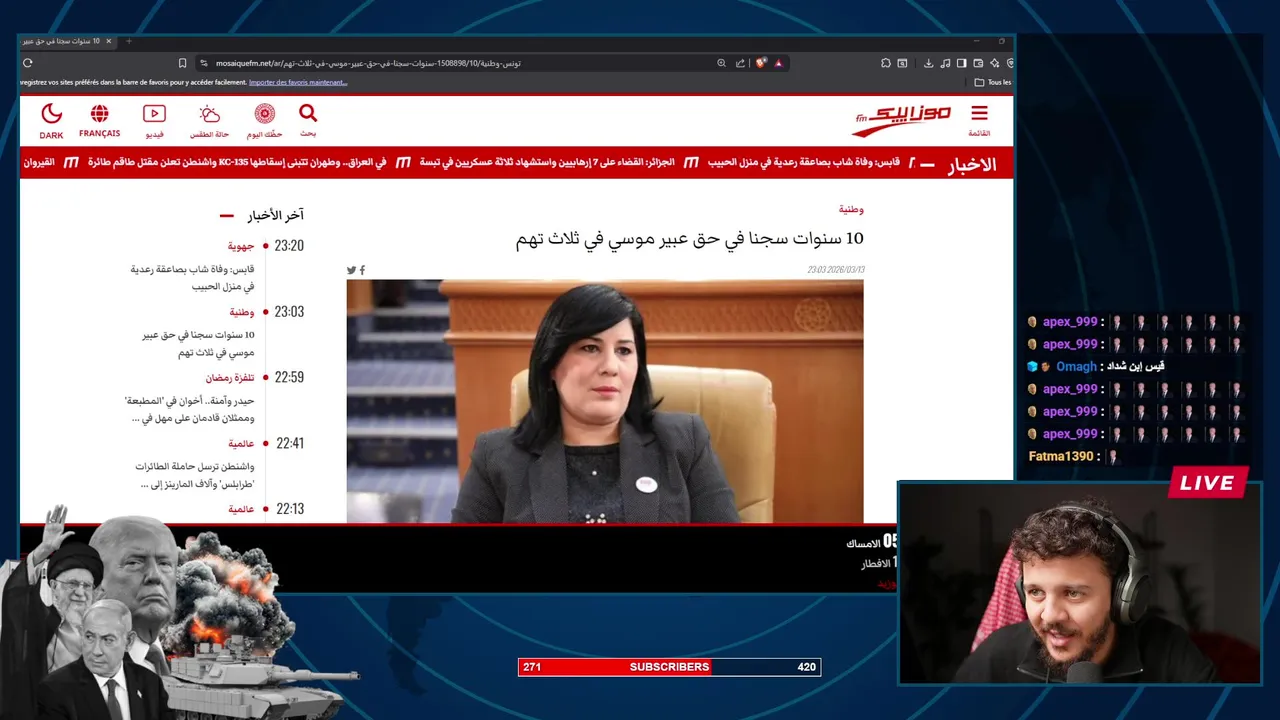
Task: Toggle the browser sidebar panel icon
Action: (961, 63)
